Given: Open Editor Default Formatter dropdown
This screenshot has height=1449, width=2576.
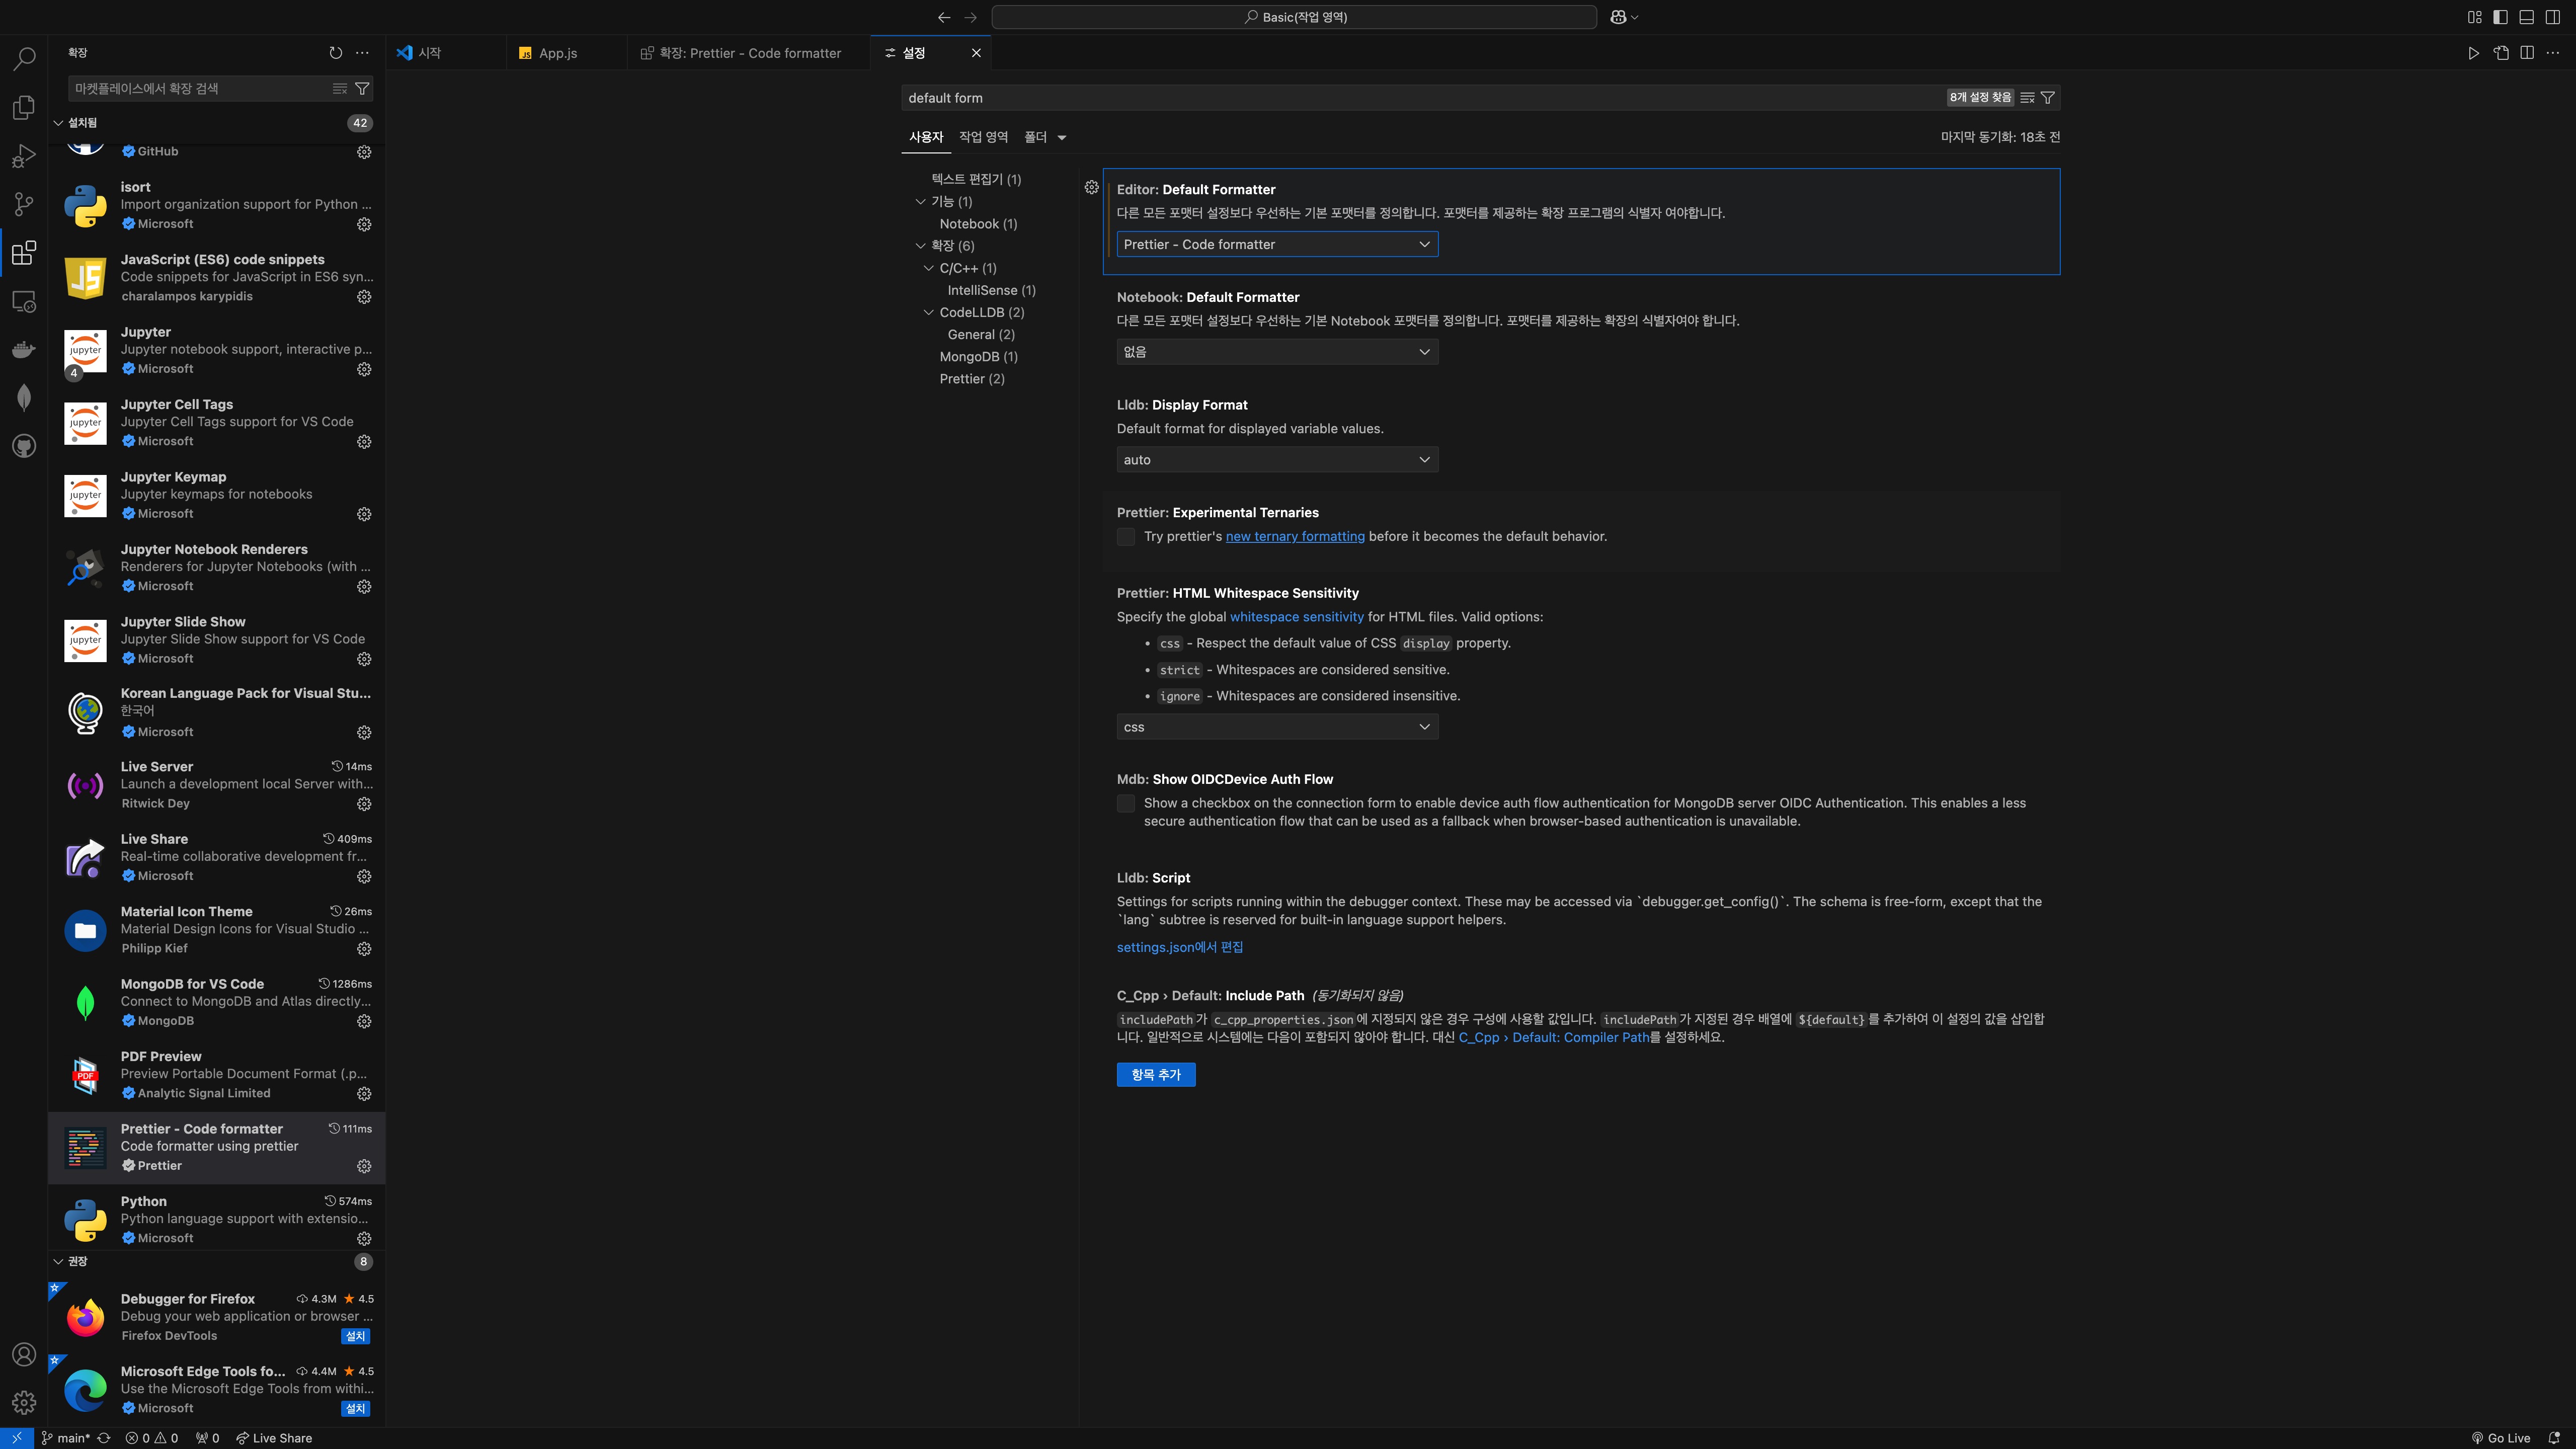Looking at the screenshot, I should tap(1277, 244).
